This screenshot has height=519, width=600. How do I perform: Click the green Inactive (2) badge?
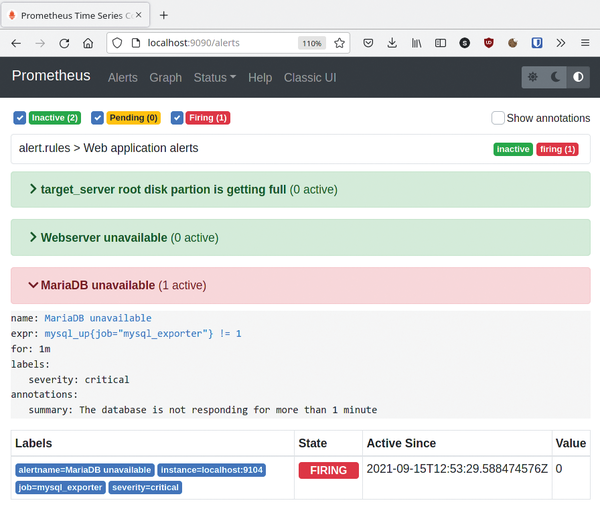(55, 118)
